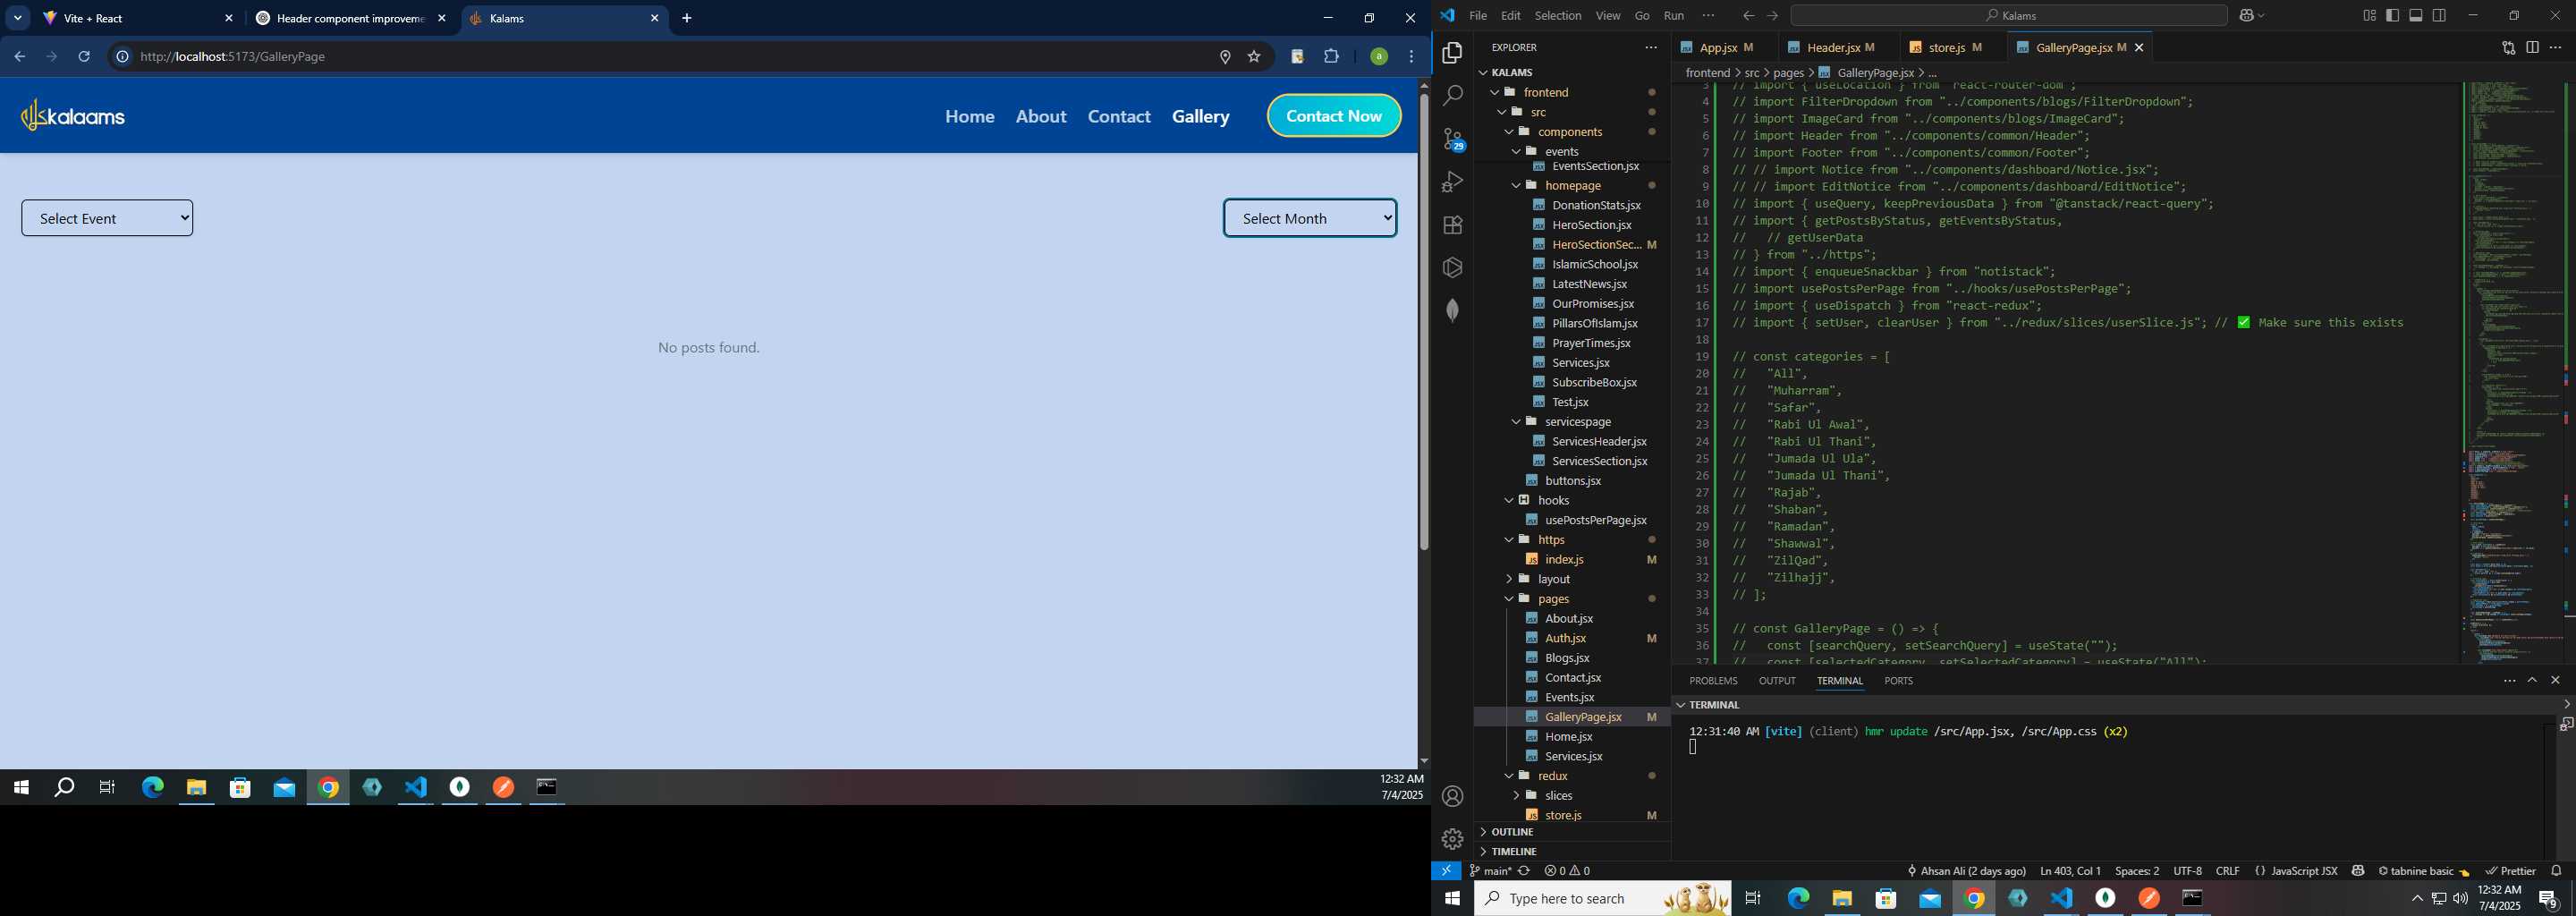Screen dimensions: 2576x916
Task: Click the Chrome address bar URL
Action: [233, 57]
